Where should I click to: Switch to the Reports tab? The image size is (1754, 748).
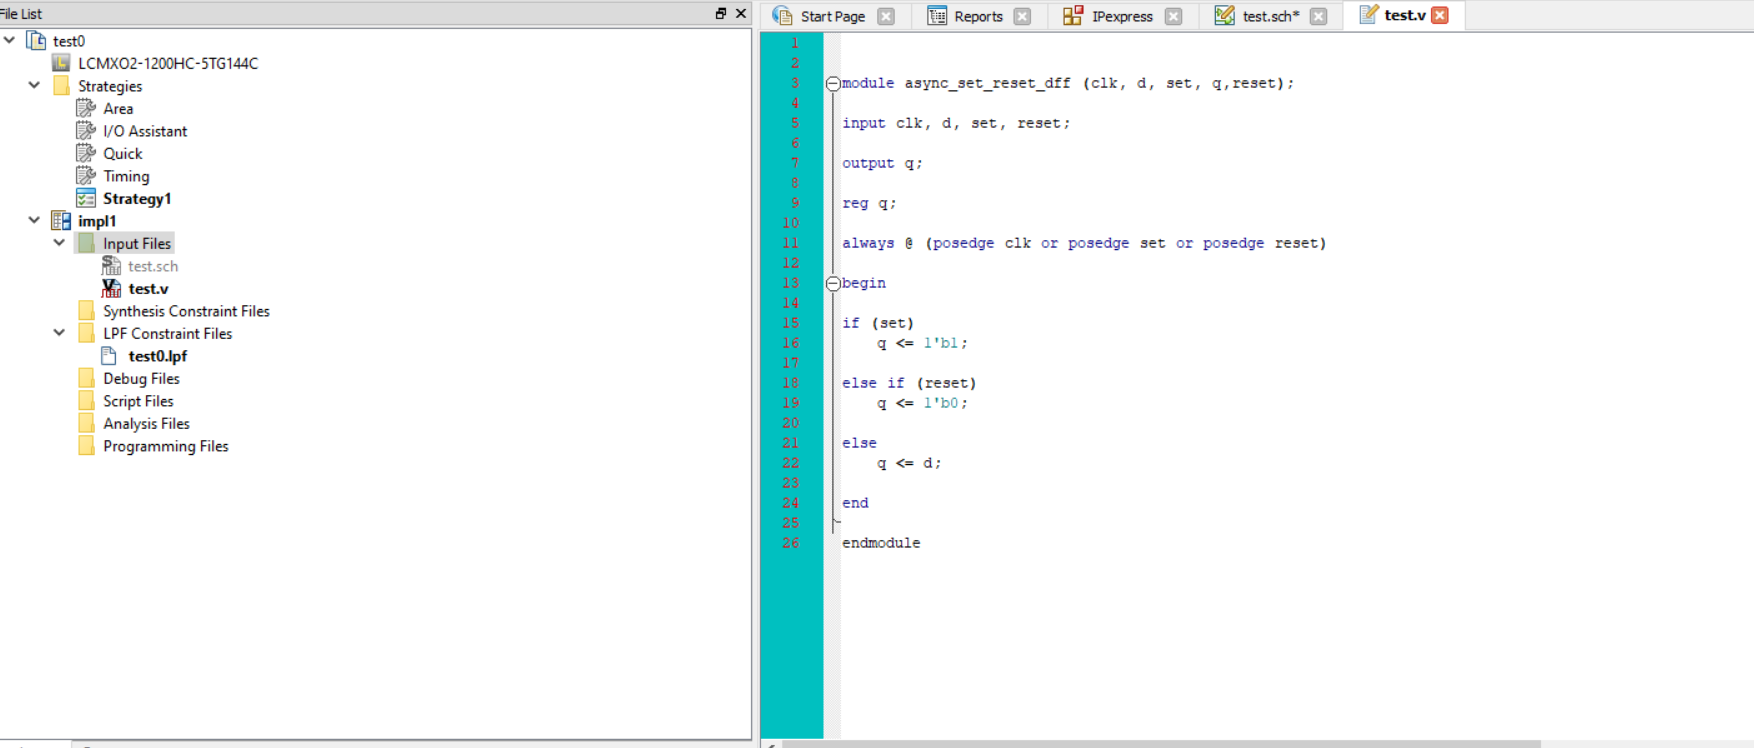(x=978, y=16)
